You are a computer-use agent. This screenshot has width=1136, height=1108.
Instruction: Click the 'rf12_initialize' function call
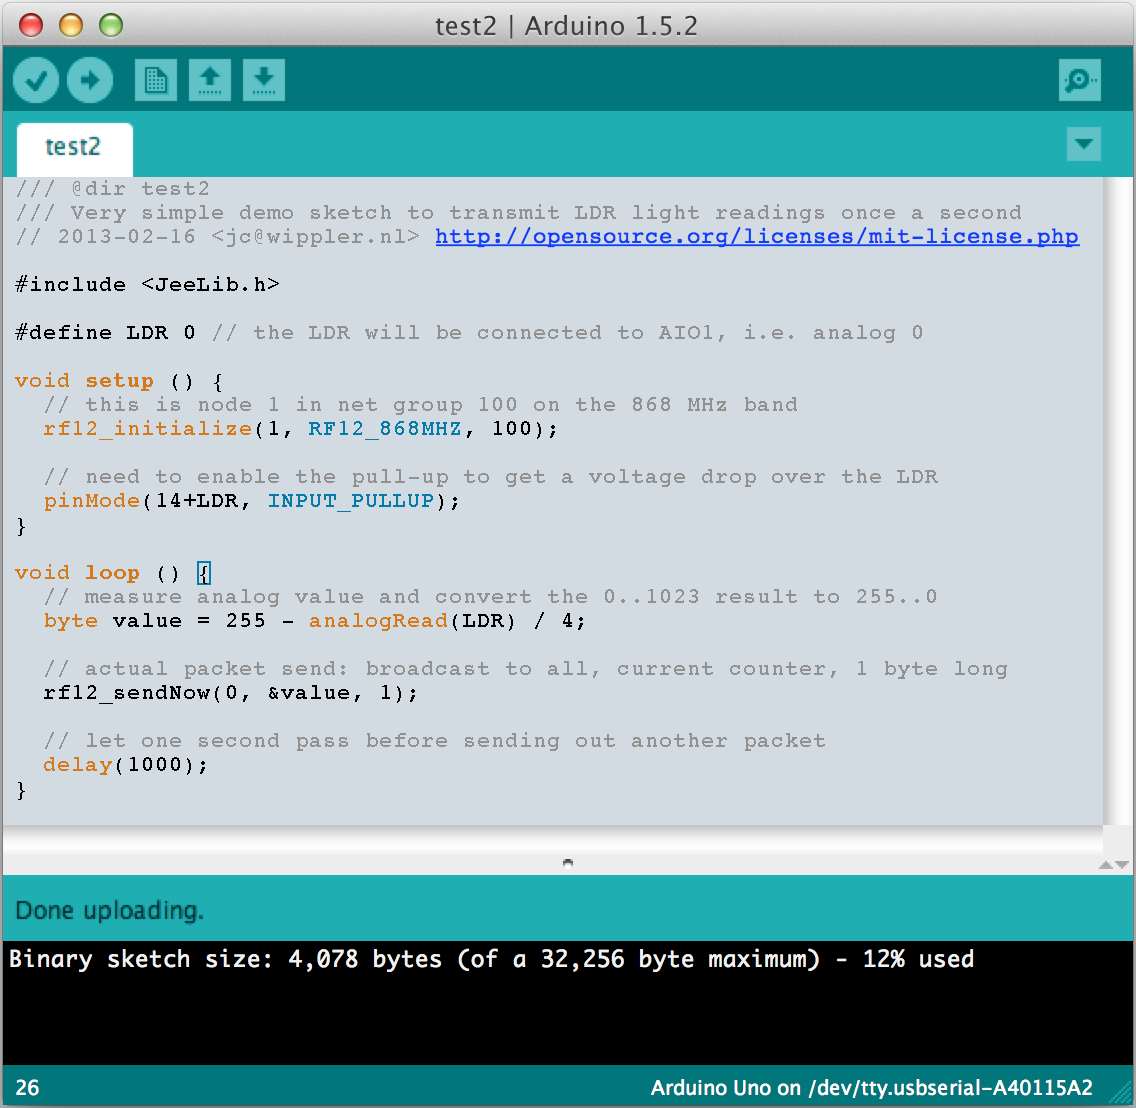[148, 428]
